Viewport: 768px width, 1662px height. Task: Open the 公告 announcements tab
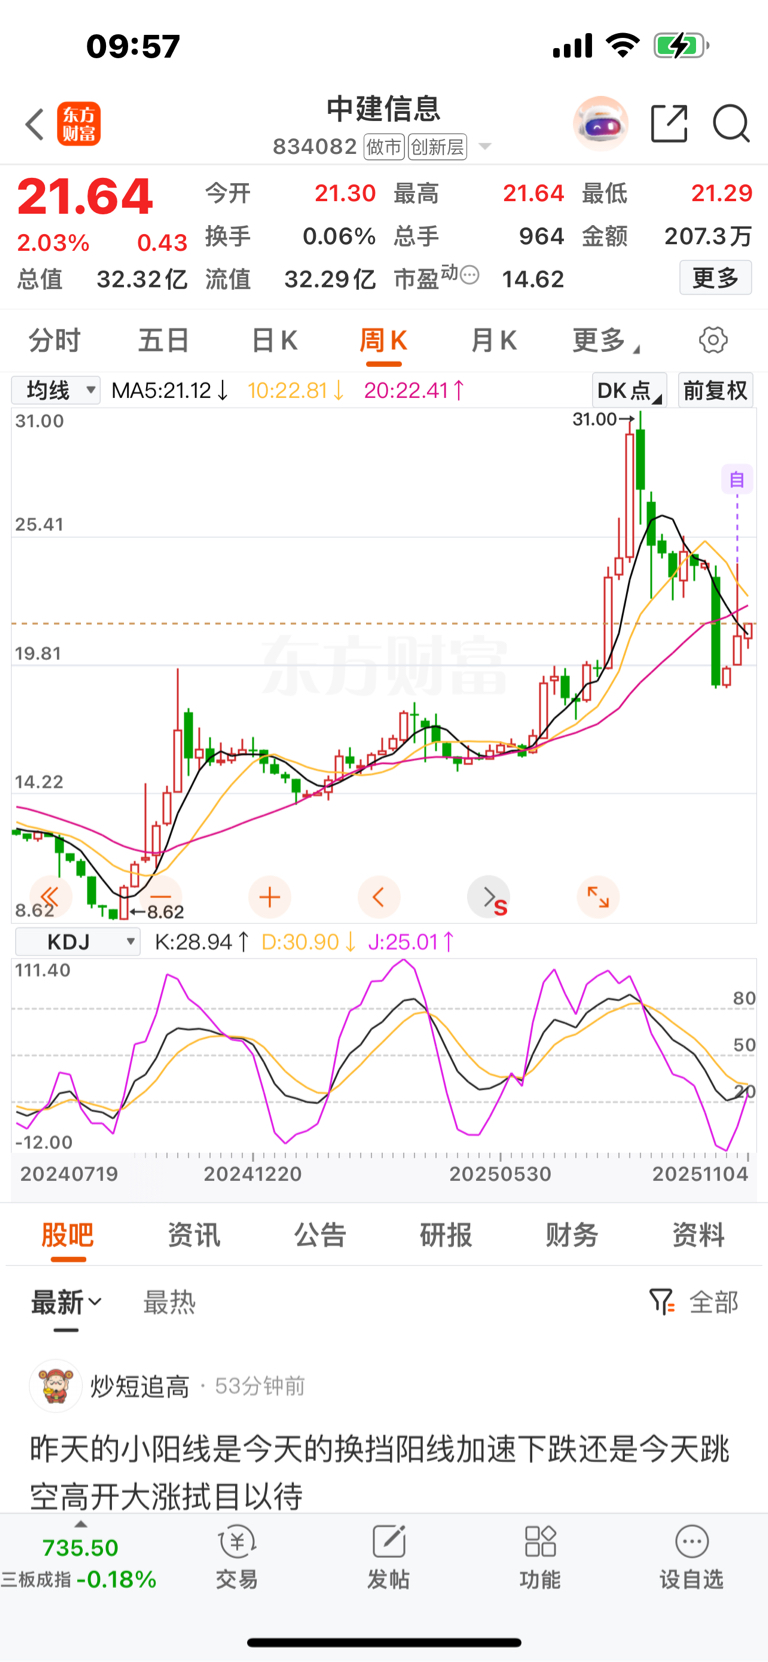pyautogui.click(x=320, y=1235)
